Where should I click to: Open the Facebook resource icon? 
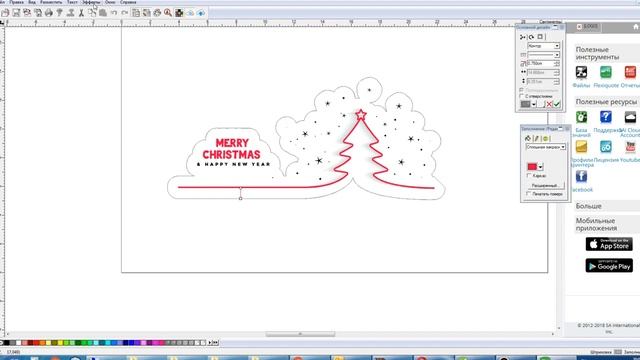click(x=581, y=176)
